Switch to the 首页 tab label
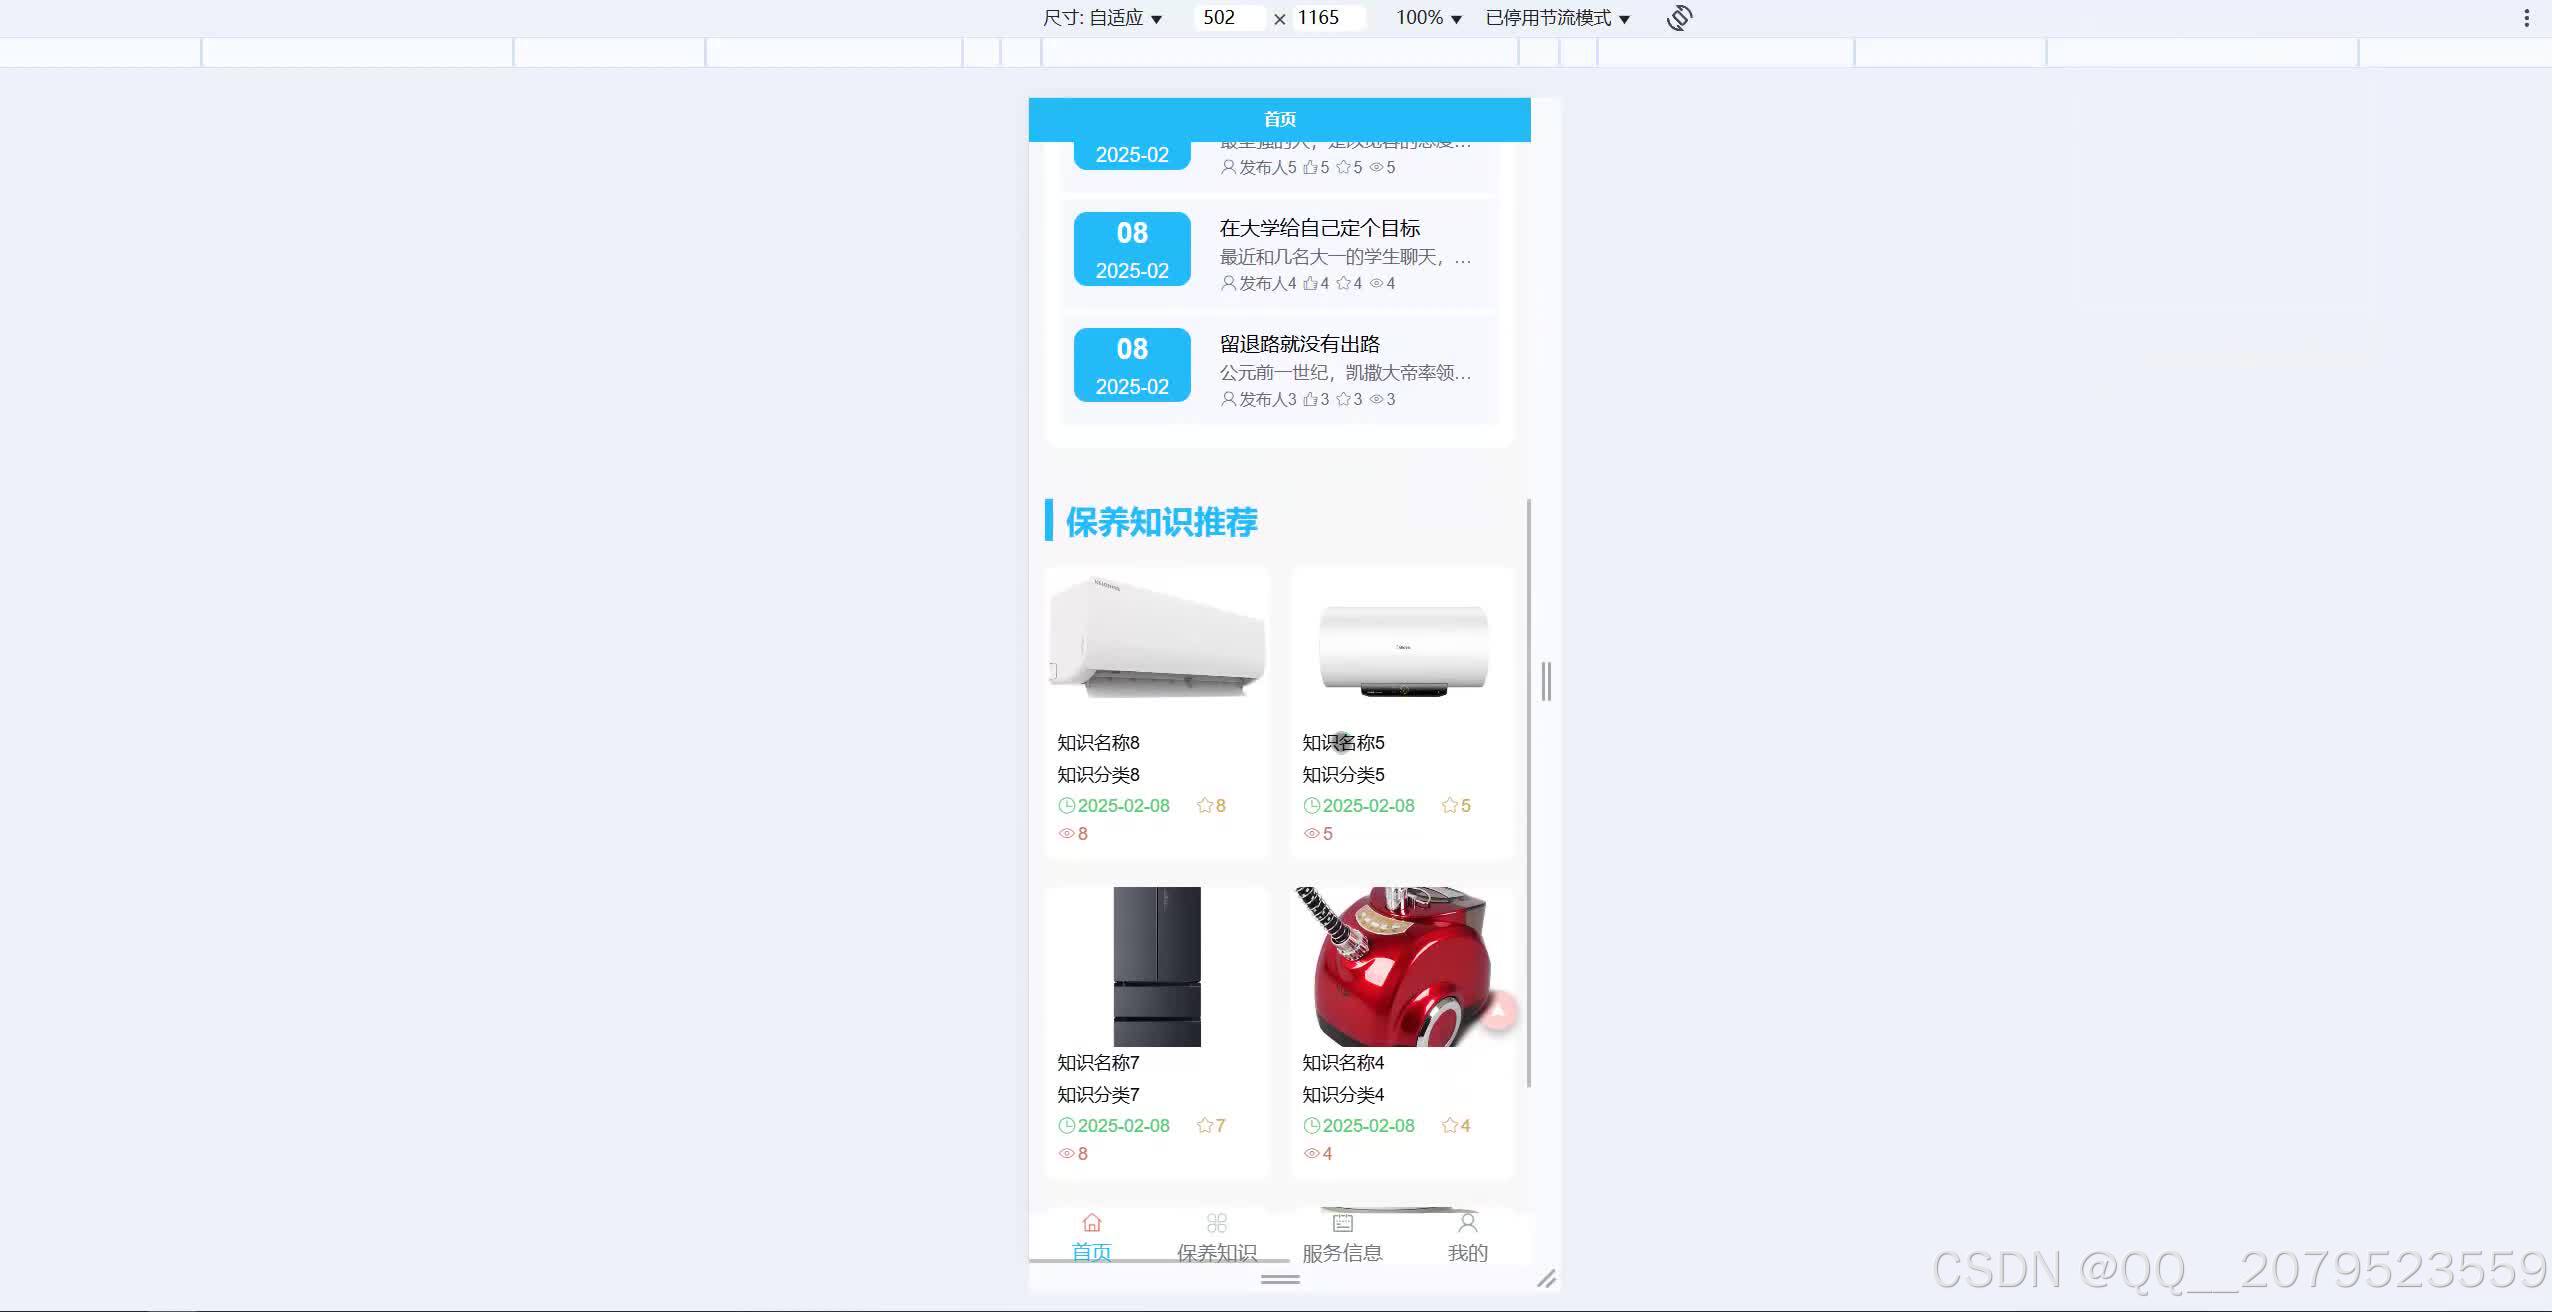The height and width of the screenshot is (1312, 2552). click(x=1091, y=1252)
